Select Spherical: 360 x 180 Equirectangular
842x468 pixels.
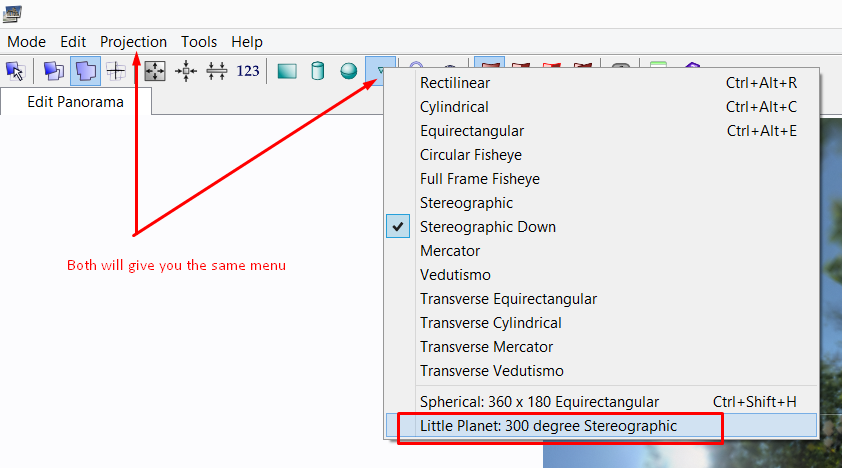tap(539, 402)
